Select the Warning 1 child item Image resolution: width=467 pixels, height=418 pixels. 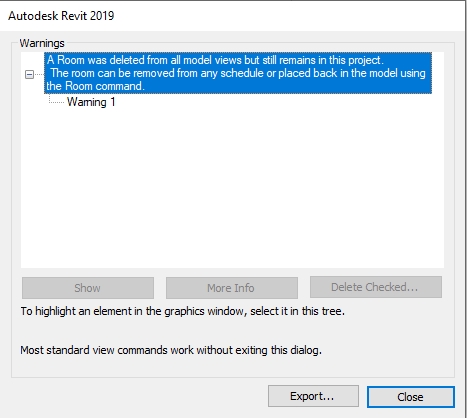pyautogui.click(x=91, y=102)
